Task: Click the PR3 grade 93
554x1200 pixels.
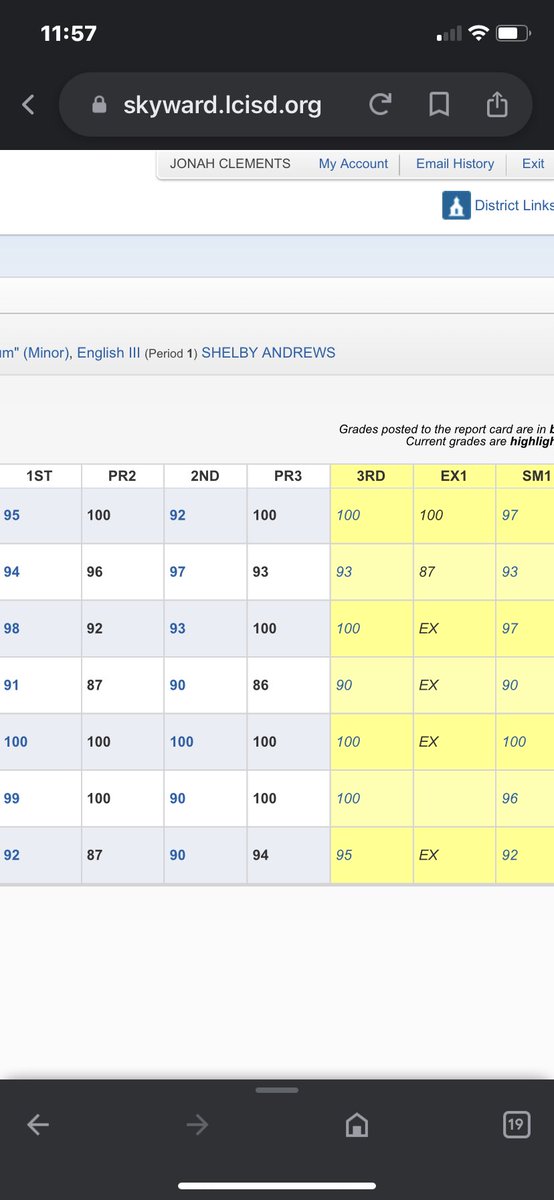Action: click(260, 572)
